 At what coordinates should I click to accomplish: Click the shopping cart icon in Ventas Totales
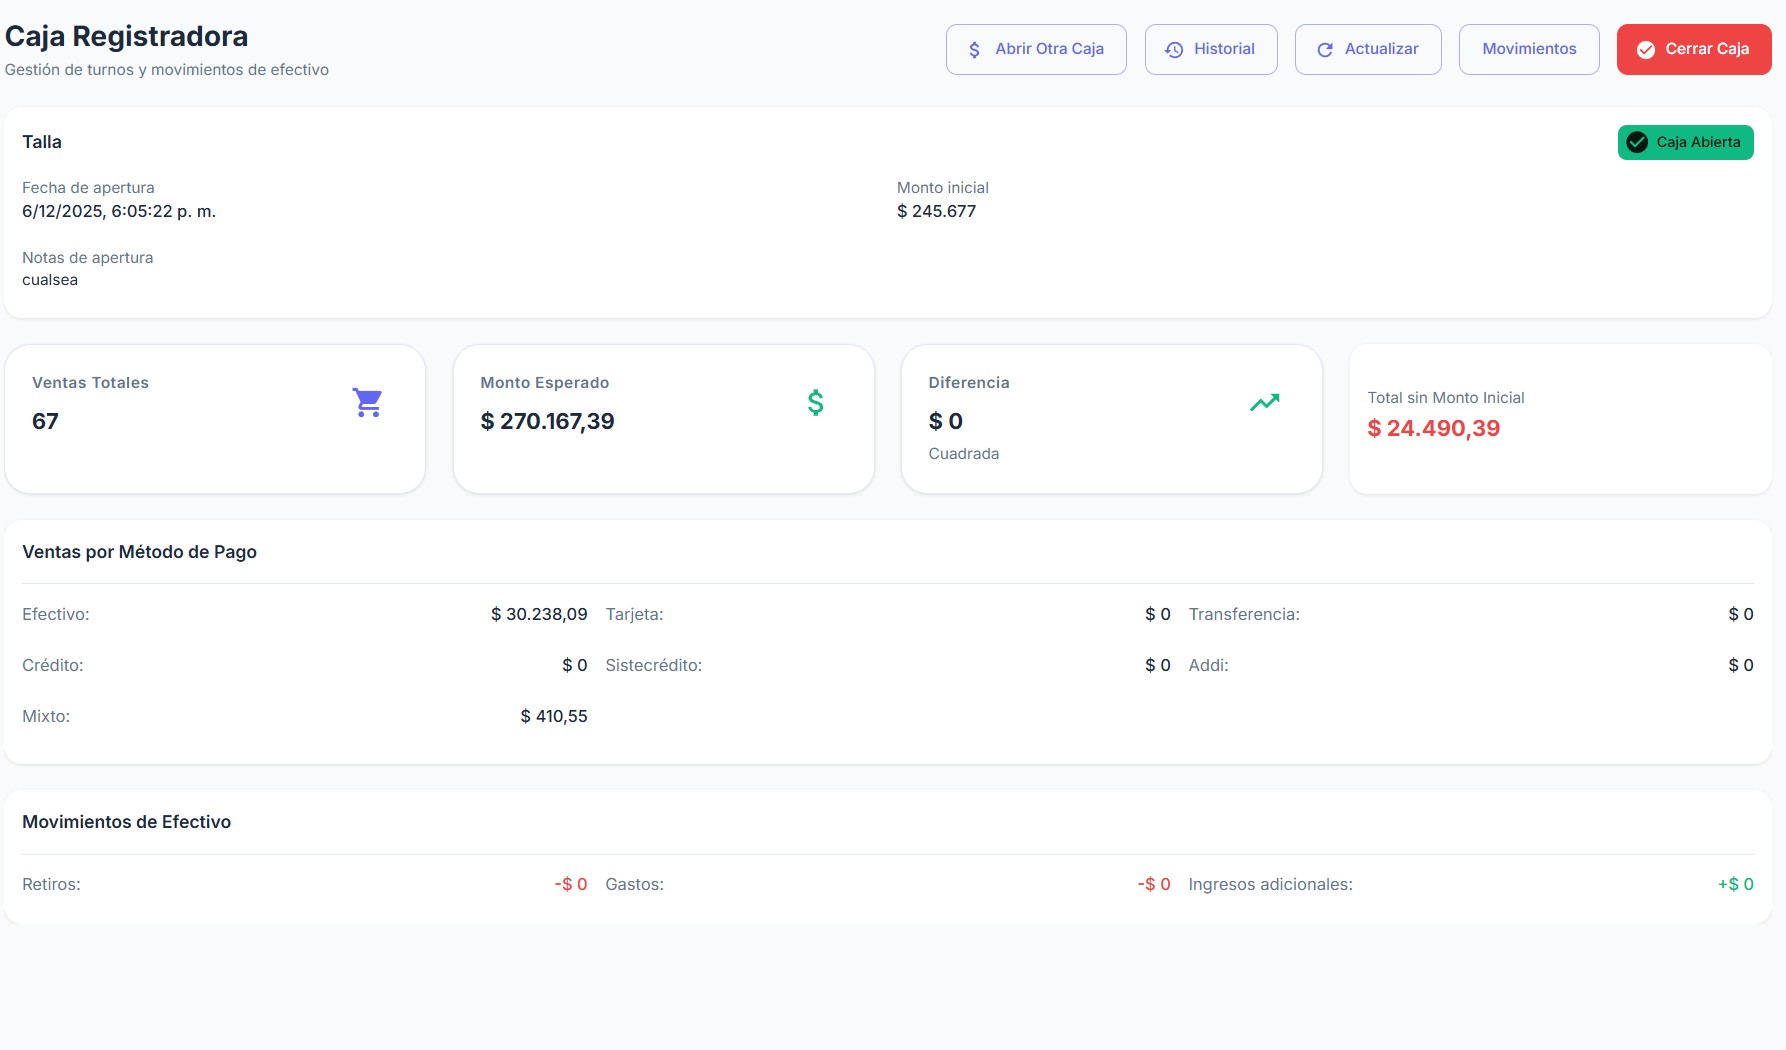click(x=367, y=402)
